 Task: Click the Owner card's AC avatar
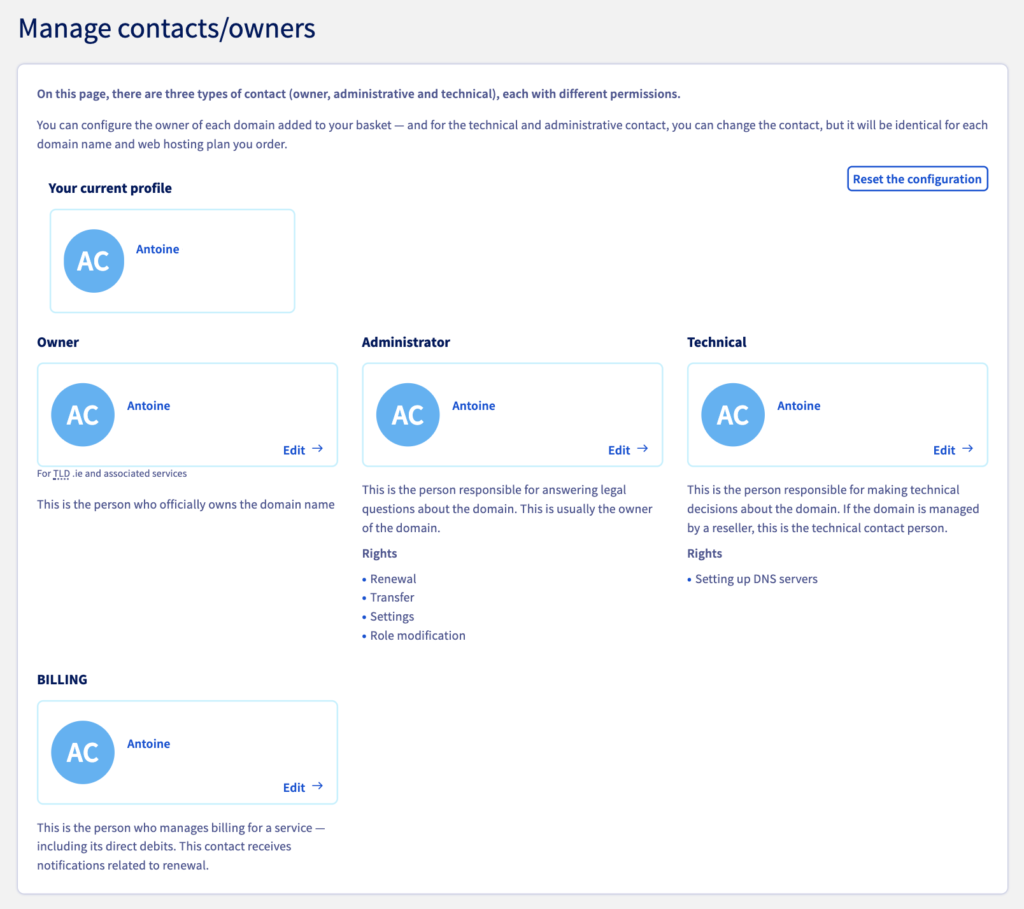[x=83, y=415]
